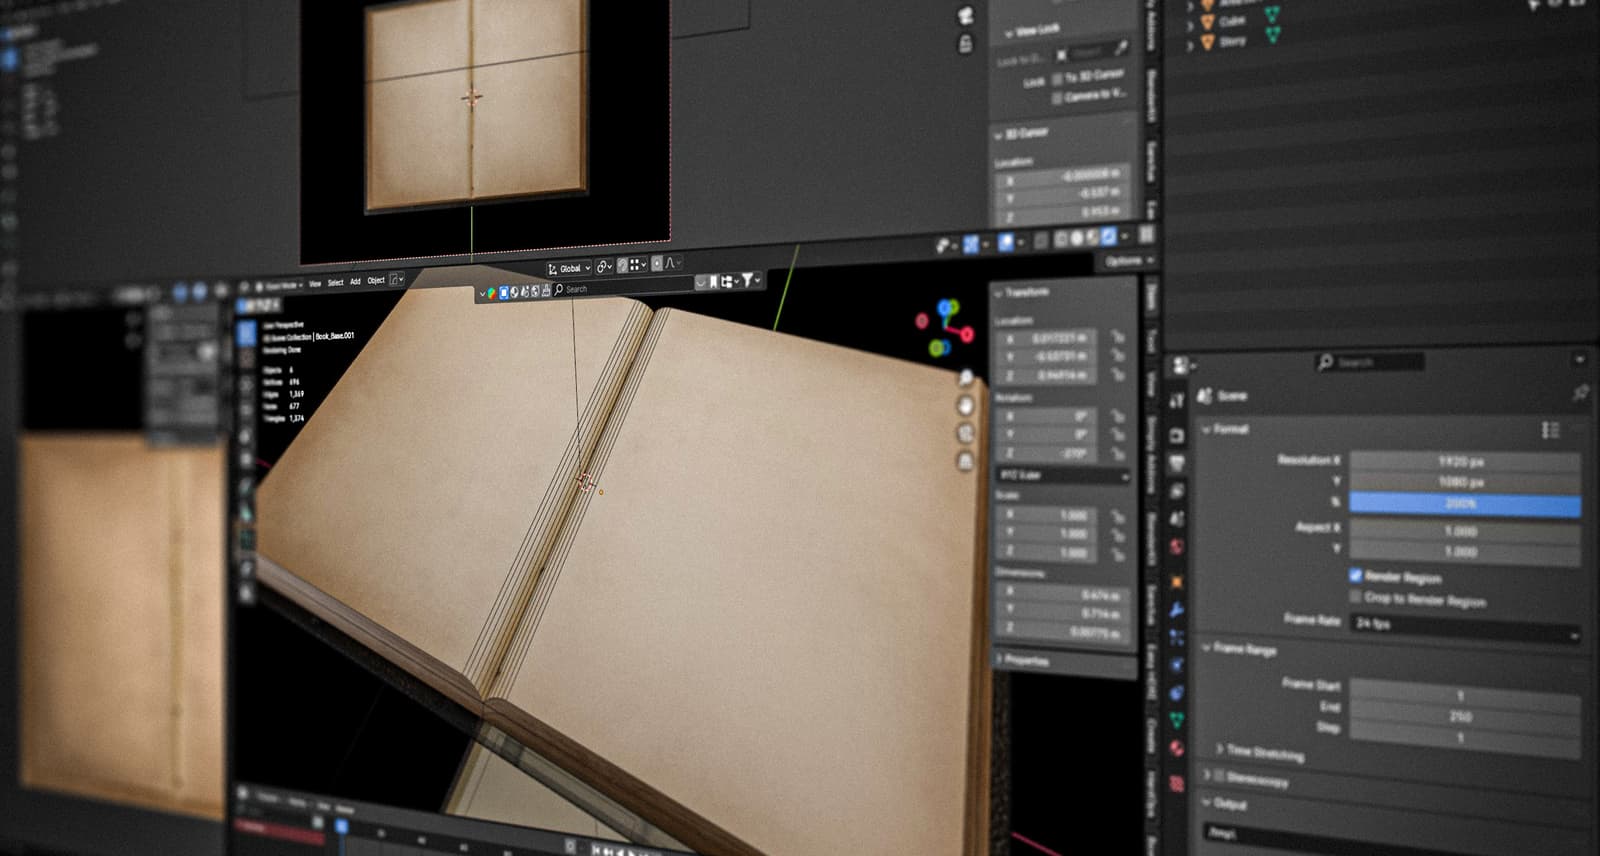
Task: Collapse the Frame Range panel
Action: 1239,648
